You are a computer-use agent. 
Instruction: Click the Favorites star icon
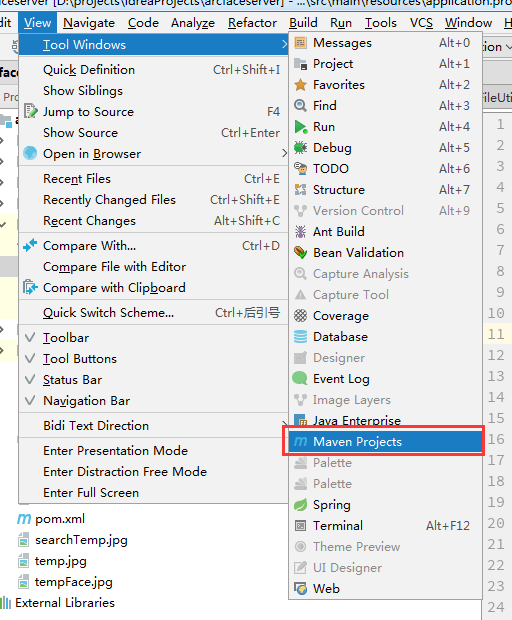pyautogui.click(x=300, y=85)
